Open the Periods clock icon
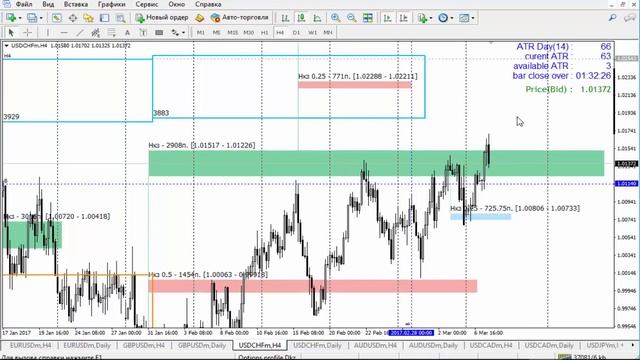The width and height of the screenshot is (640, 360). click(x=443, y=18)
